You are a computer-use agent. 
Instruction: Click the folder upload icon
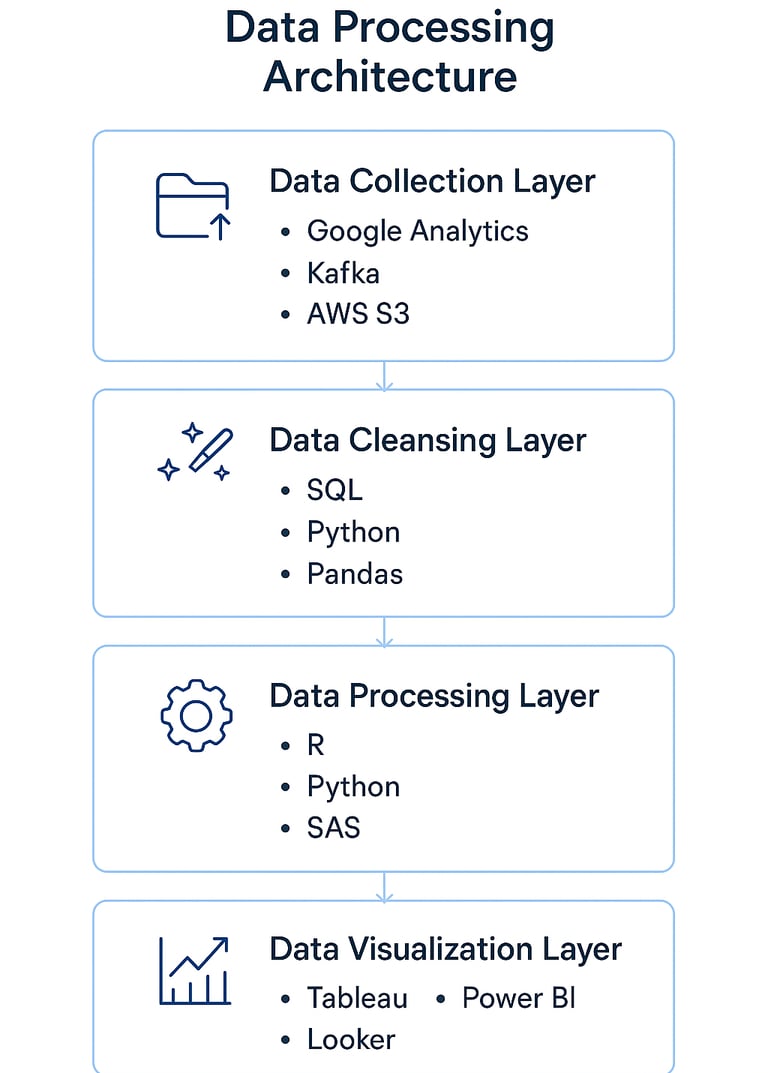[193, 207]
